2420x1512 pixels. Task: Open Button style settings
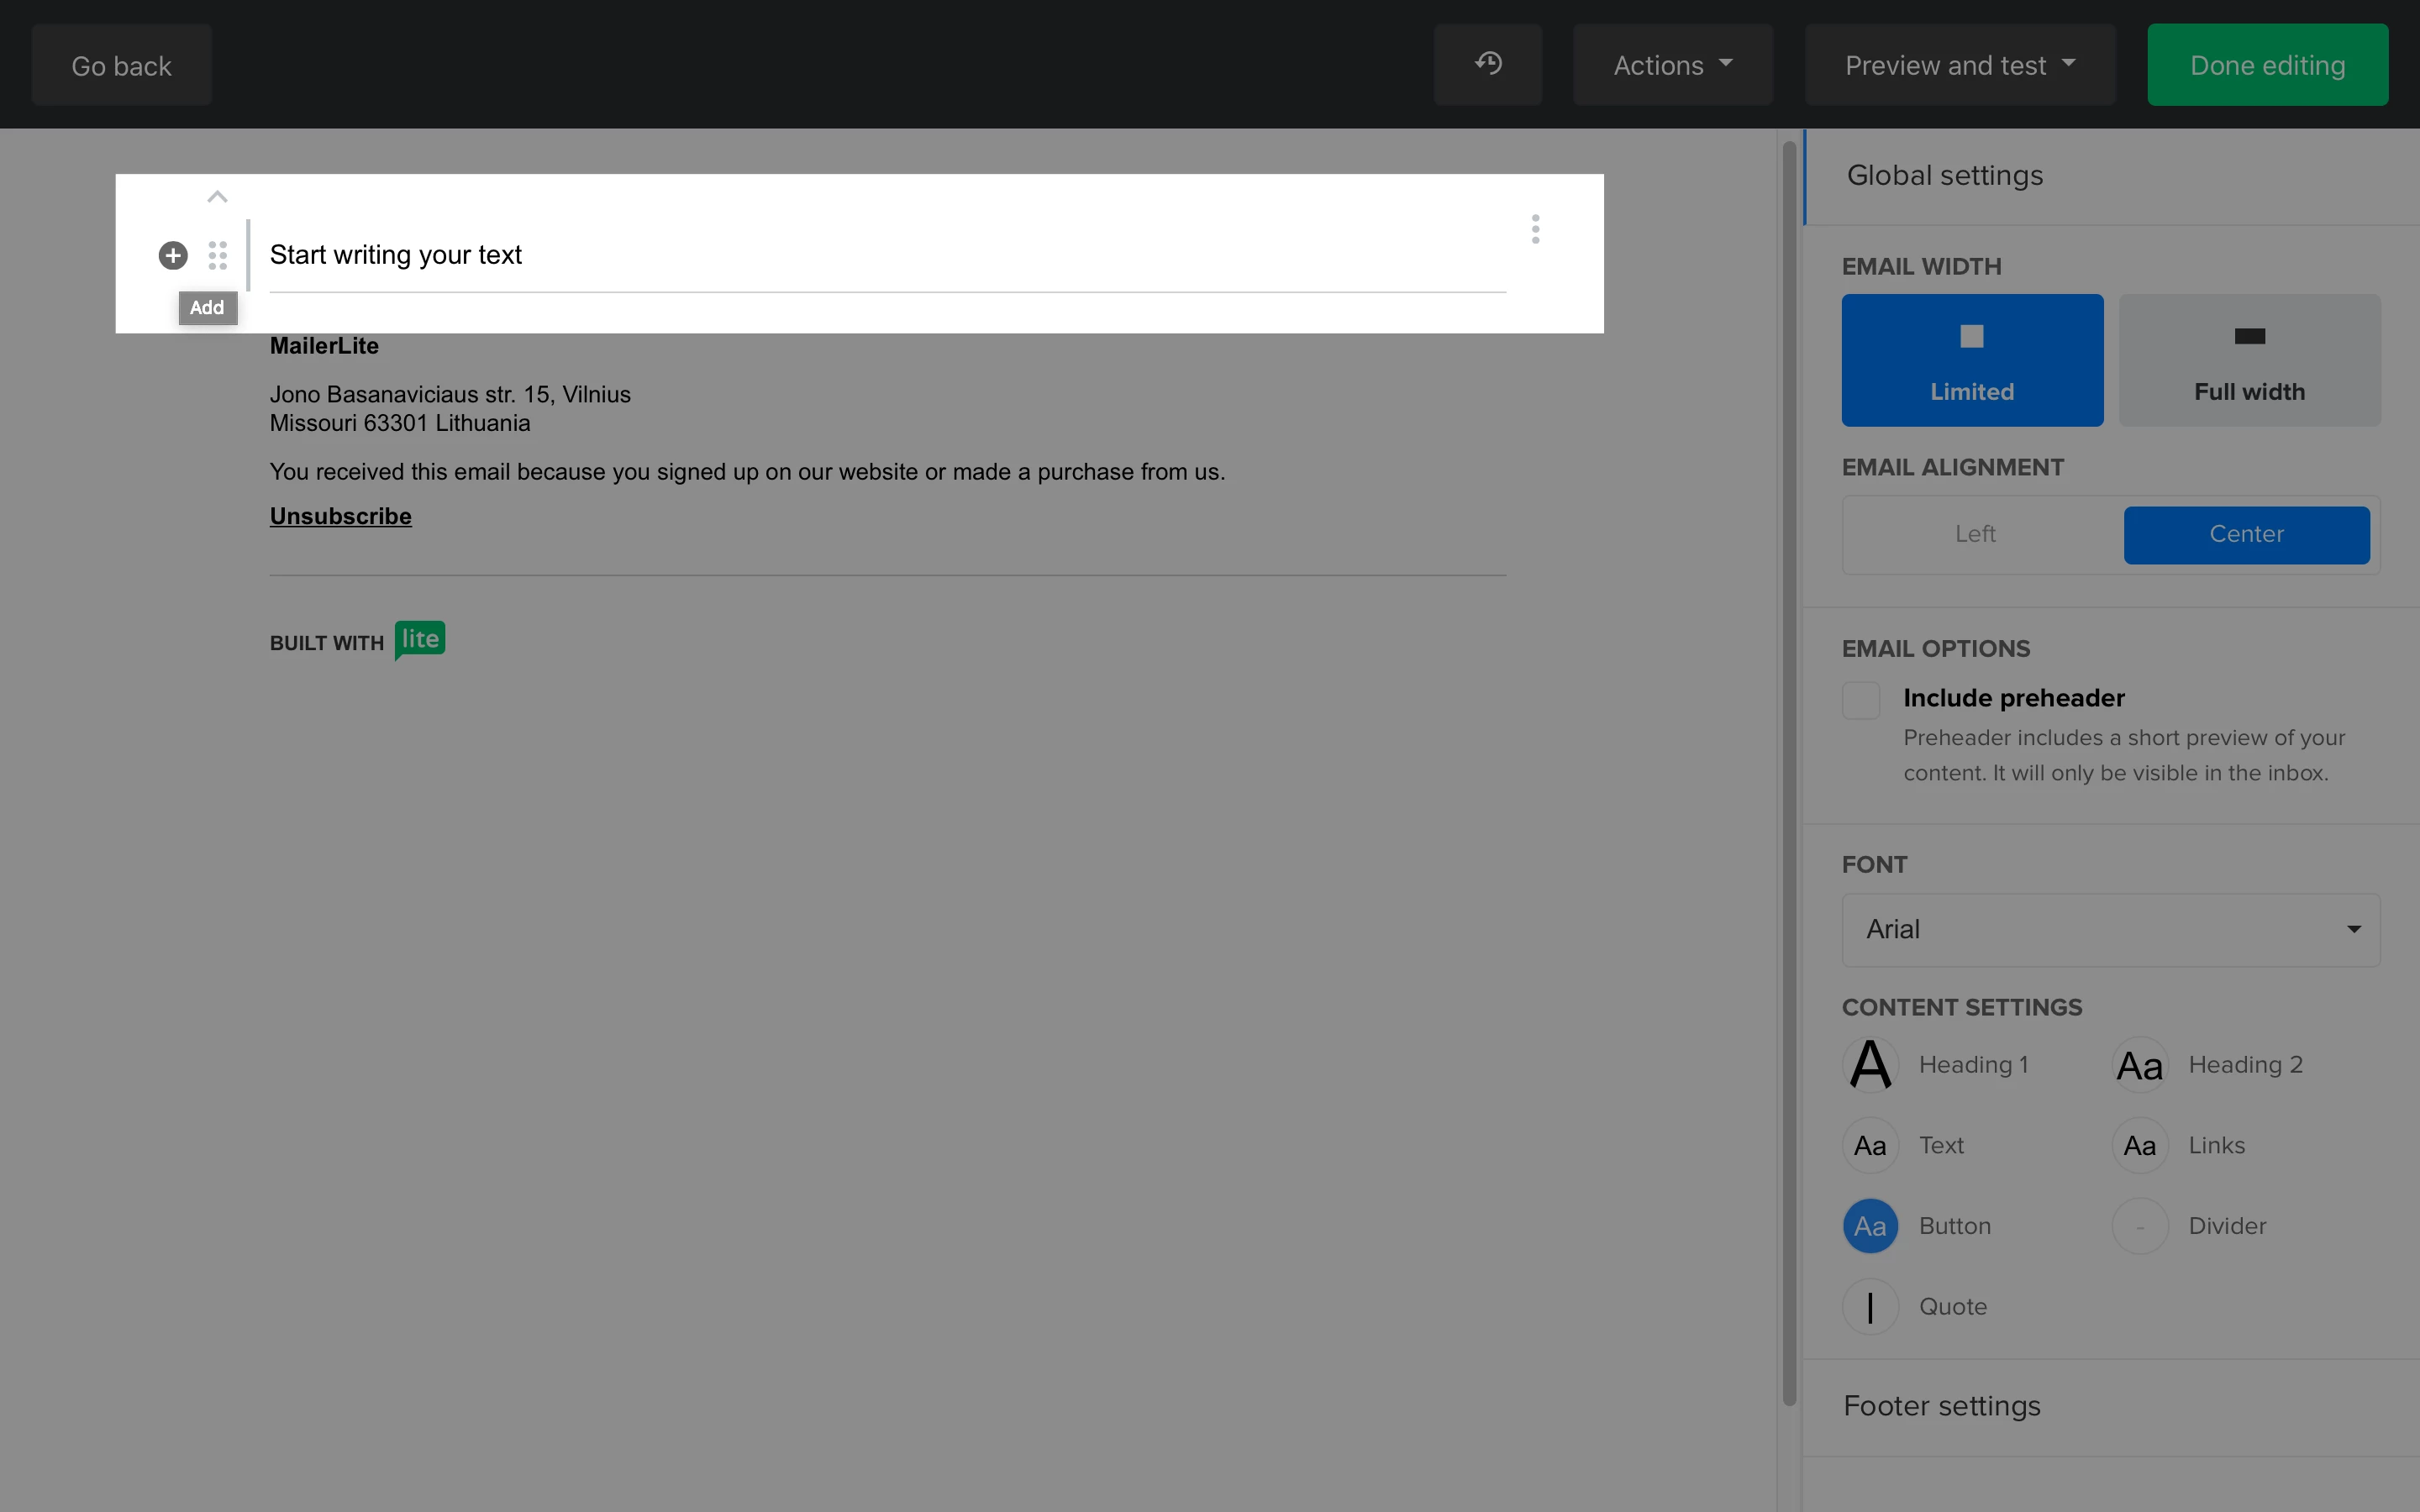1870,1225
